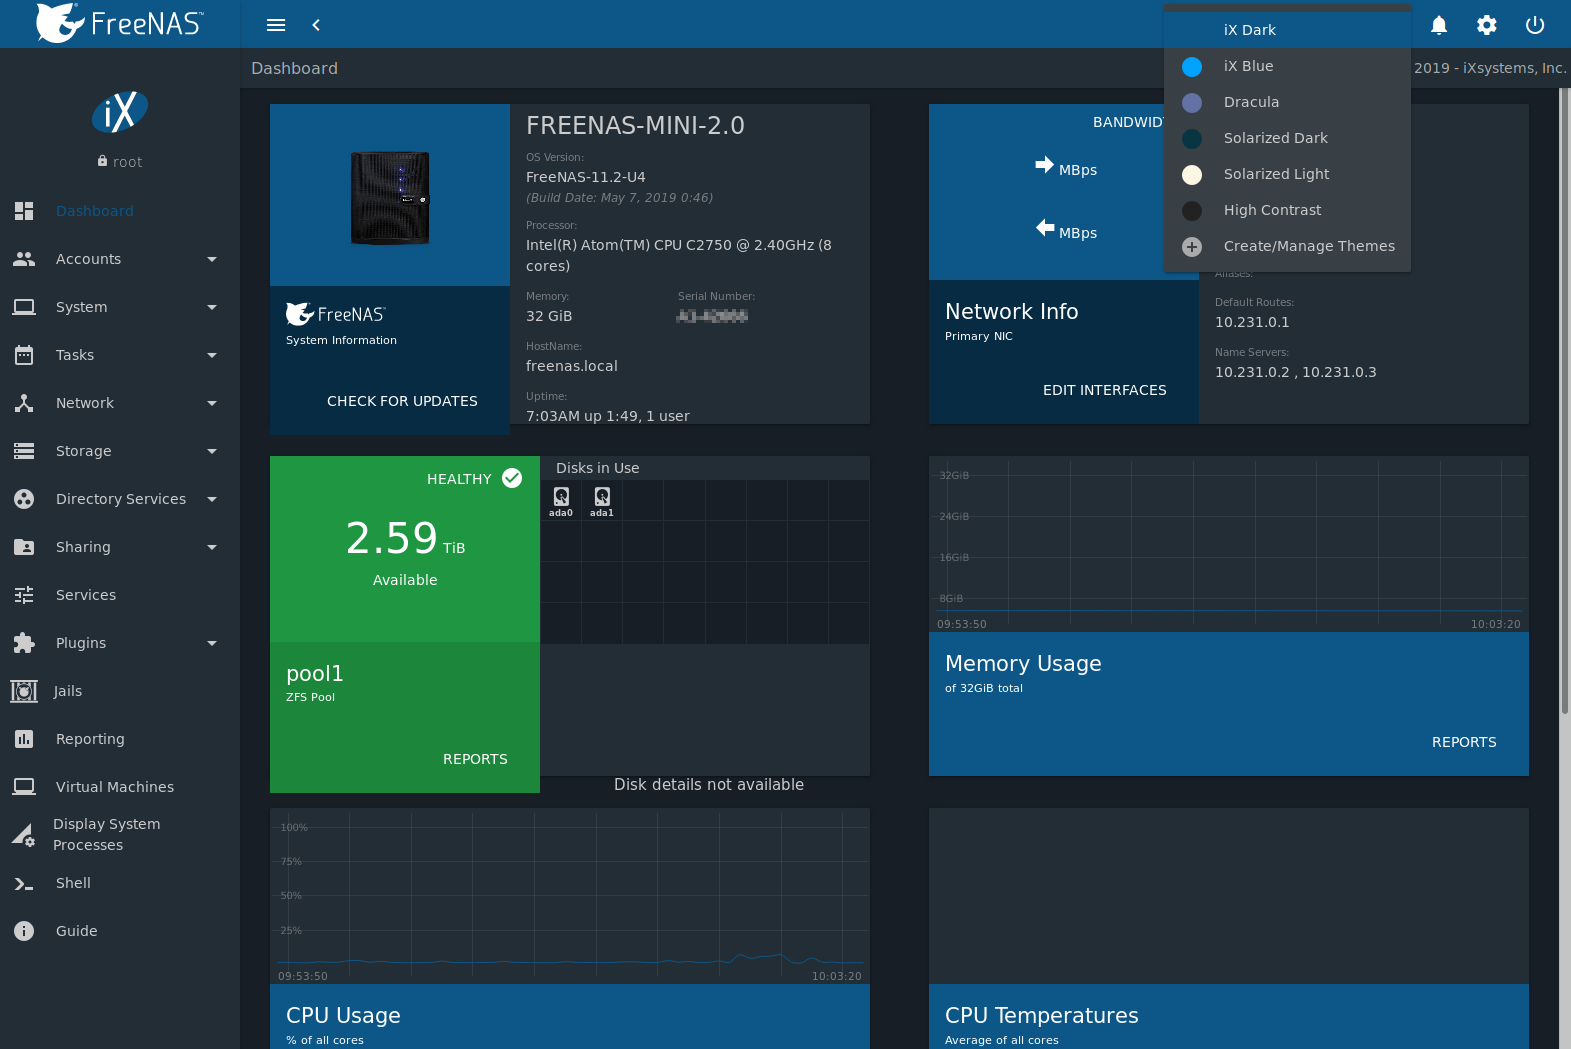Click the Storage disks icon

point(24,451)
